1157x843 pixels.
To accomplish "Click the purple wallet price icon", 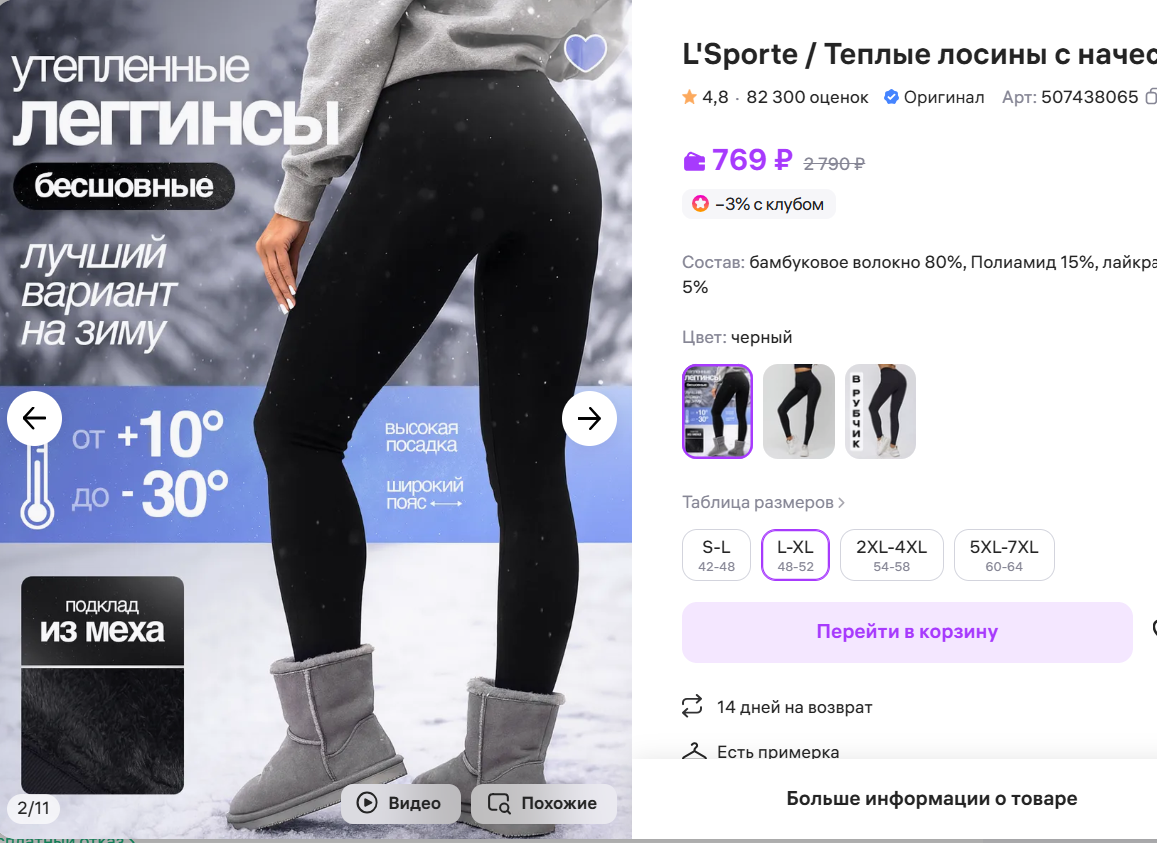I will (694, 161).
